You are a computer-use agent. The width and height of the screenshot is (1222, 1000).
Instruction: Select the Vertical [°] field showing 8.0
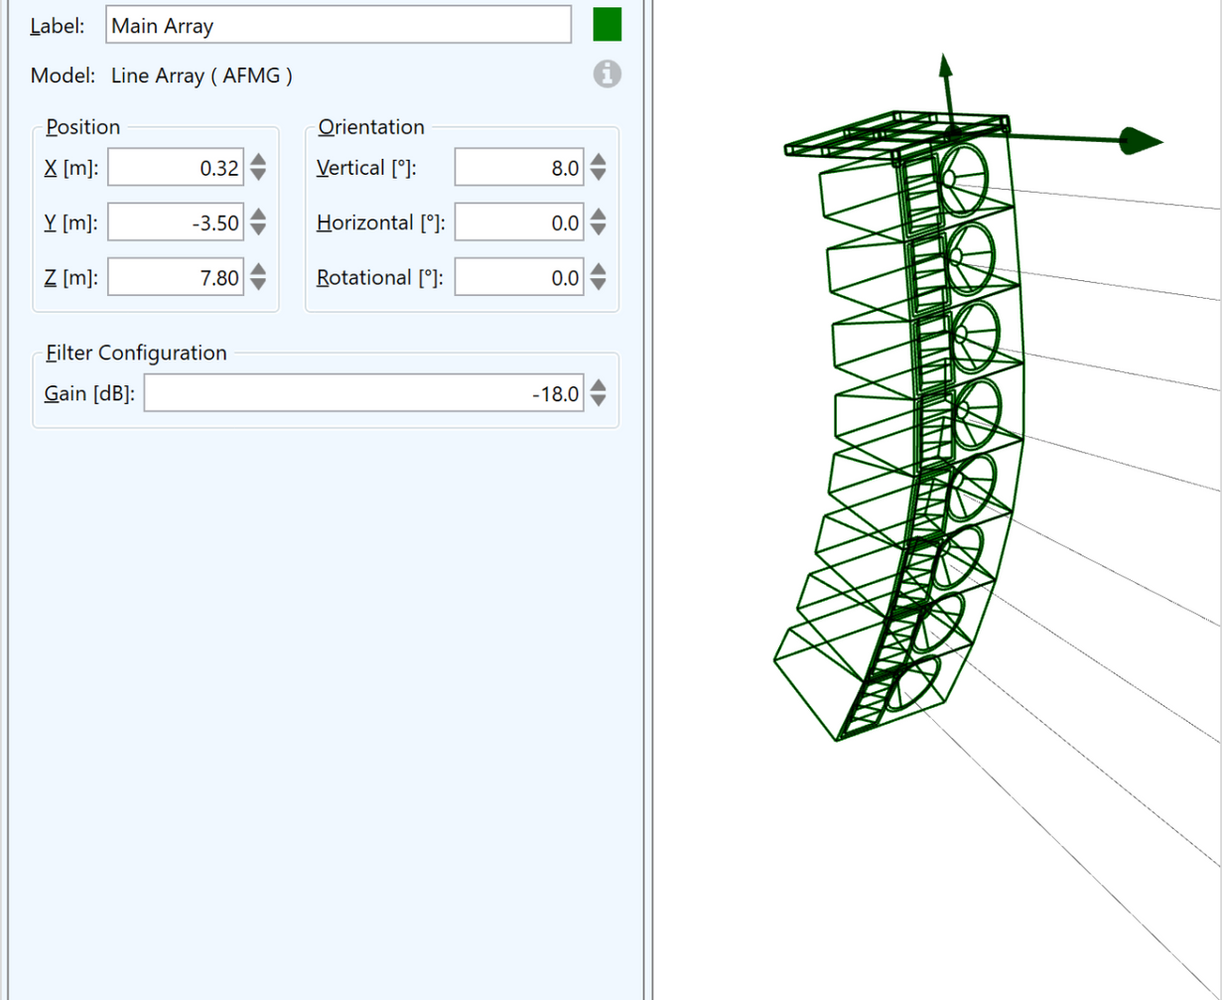(519, 168)
